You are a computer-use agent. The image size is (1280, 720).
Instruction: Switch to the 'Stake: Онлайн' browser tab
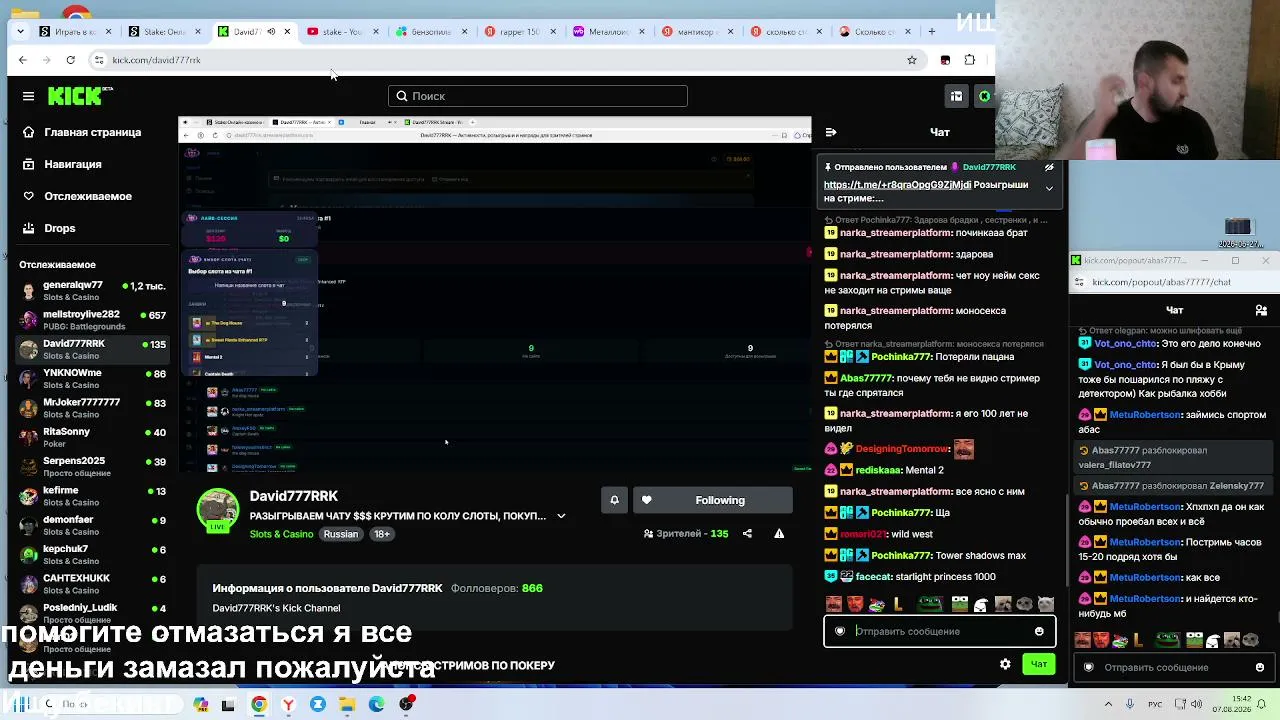point(165,31)
